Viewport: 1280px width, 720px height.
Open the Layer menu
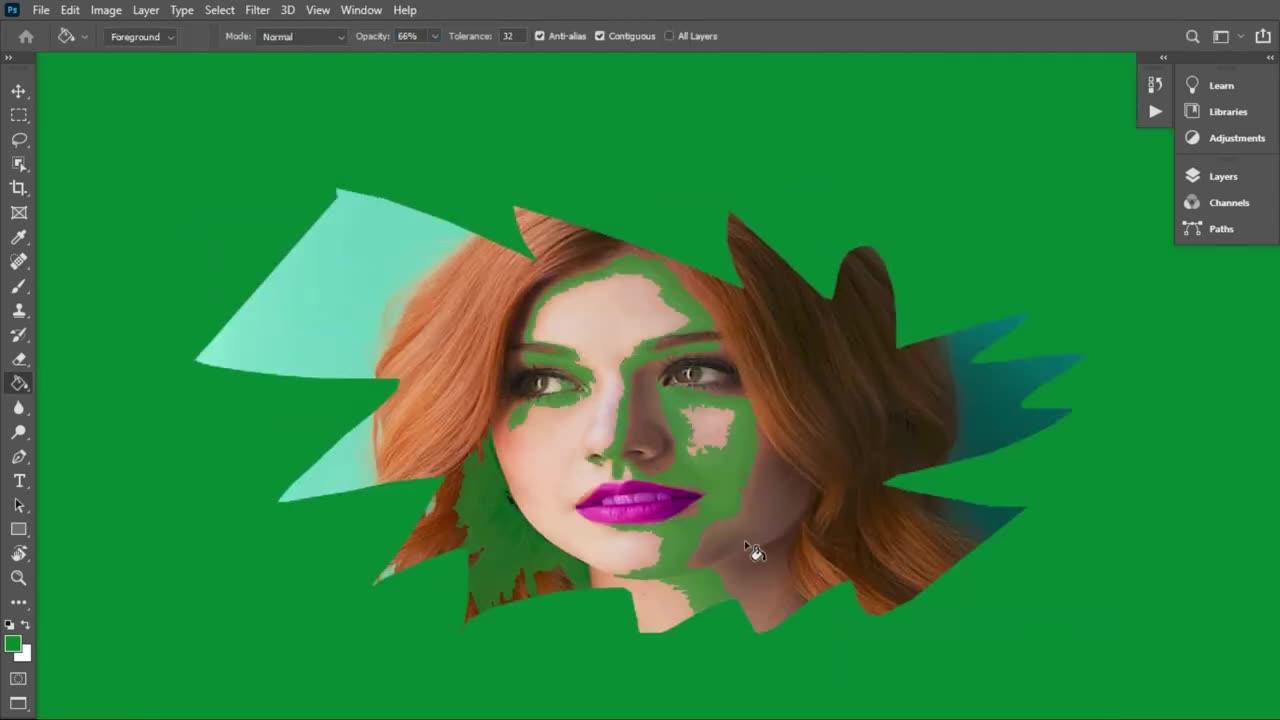click(146, 10)
